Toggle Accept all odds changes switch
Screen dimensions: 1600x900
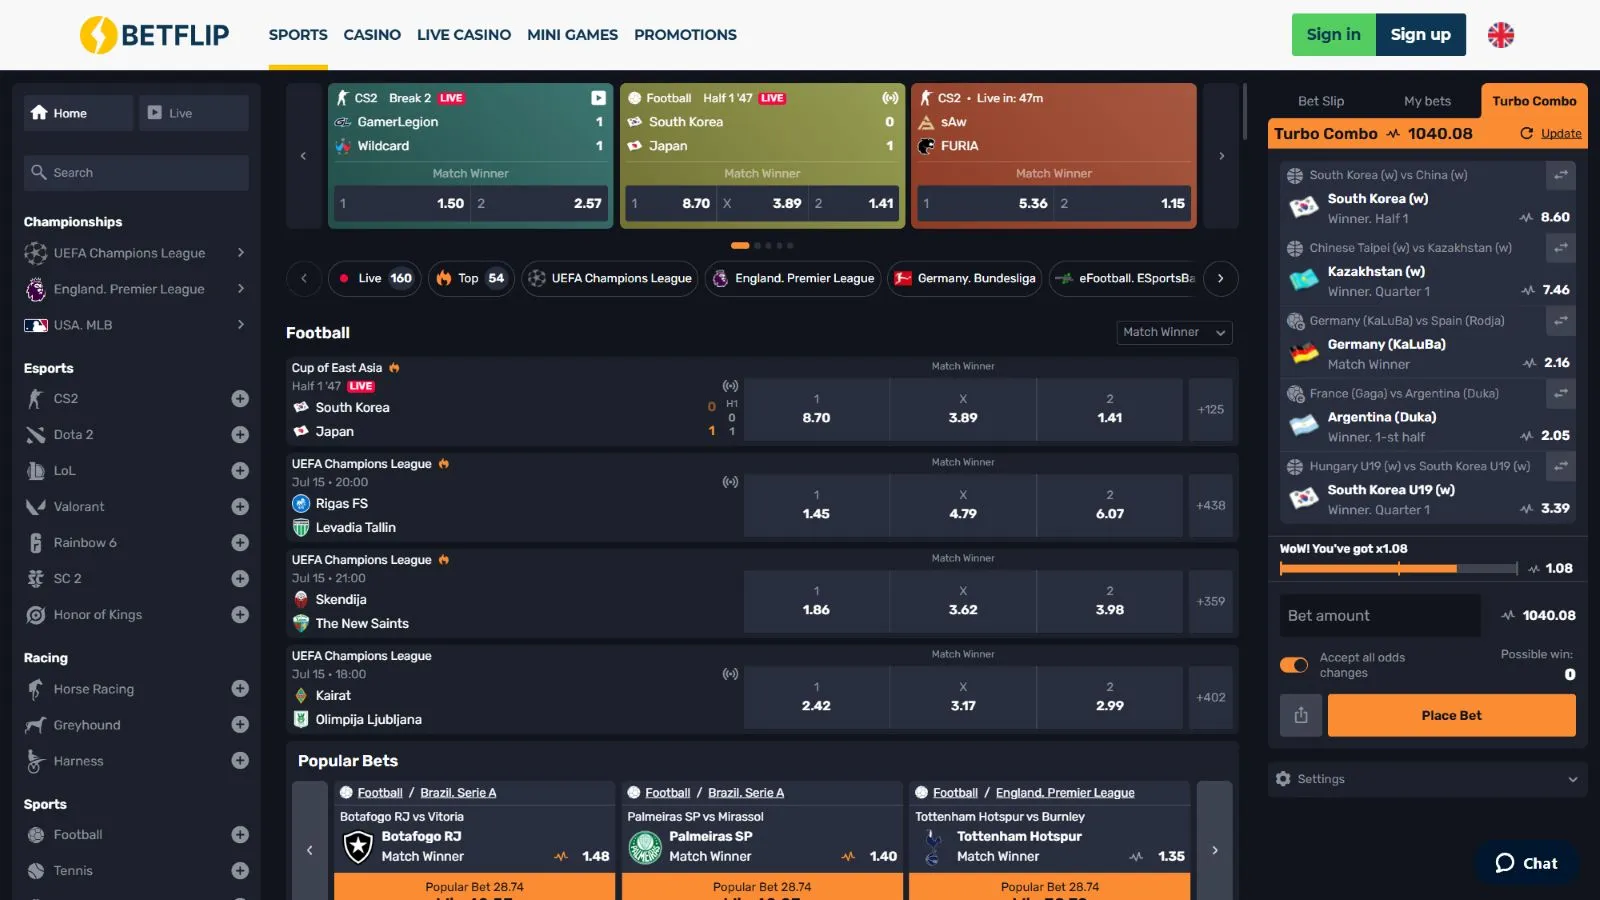click(x=1294, y=665)
